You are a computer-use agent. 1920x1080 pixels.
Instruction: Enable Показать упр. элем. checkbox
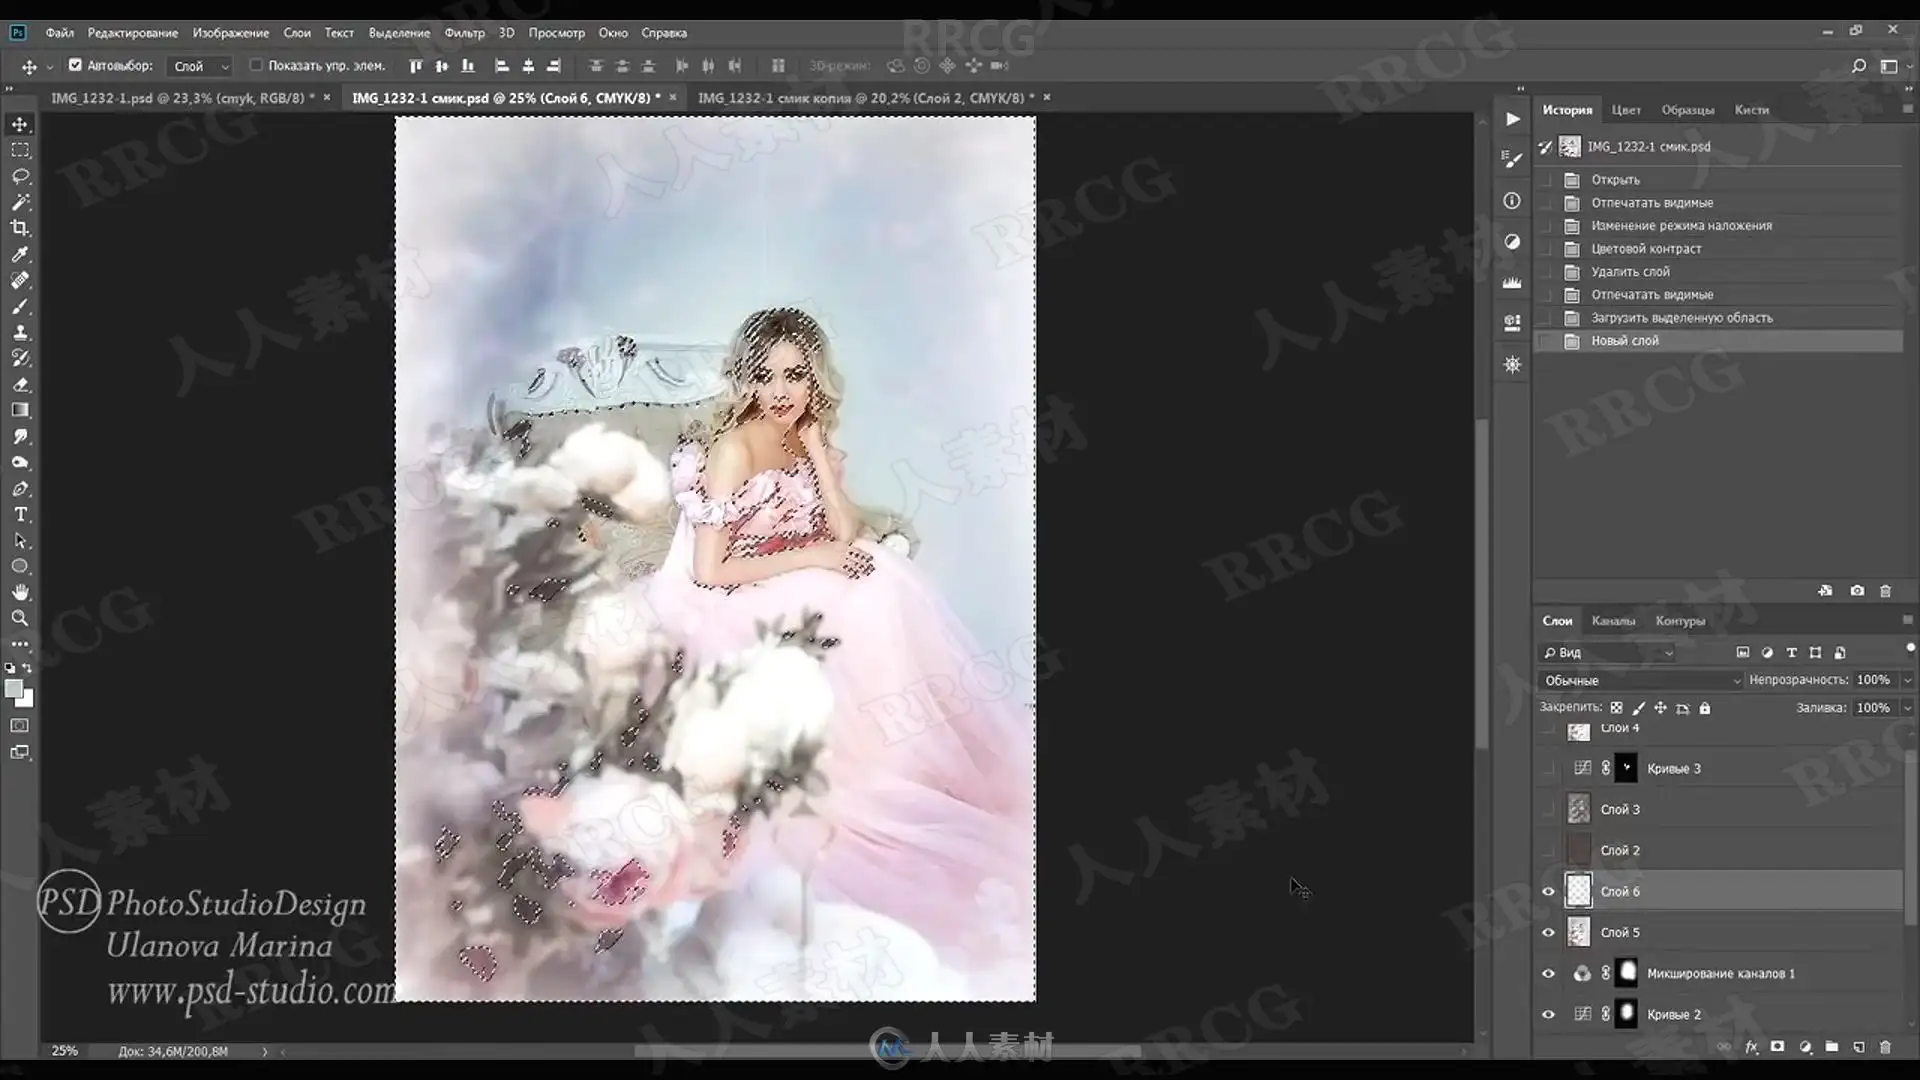[256, 66]
